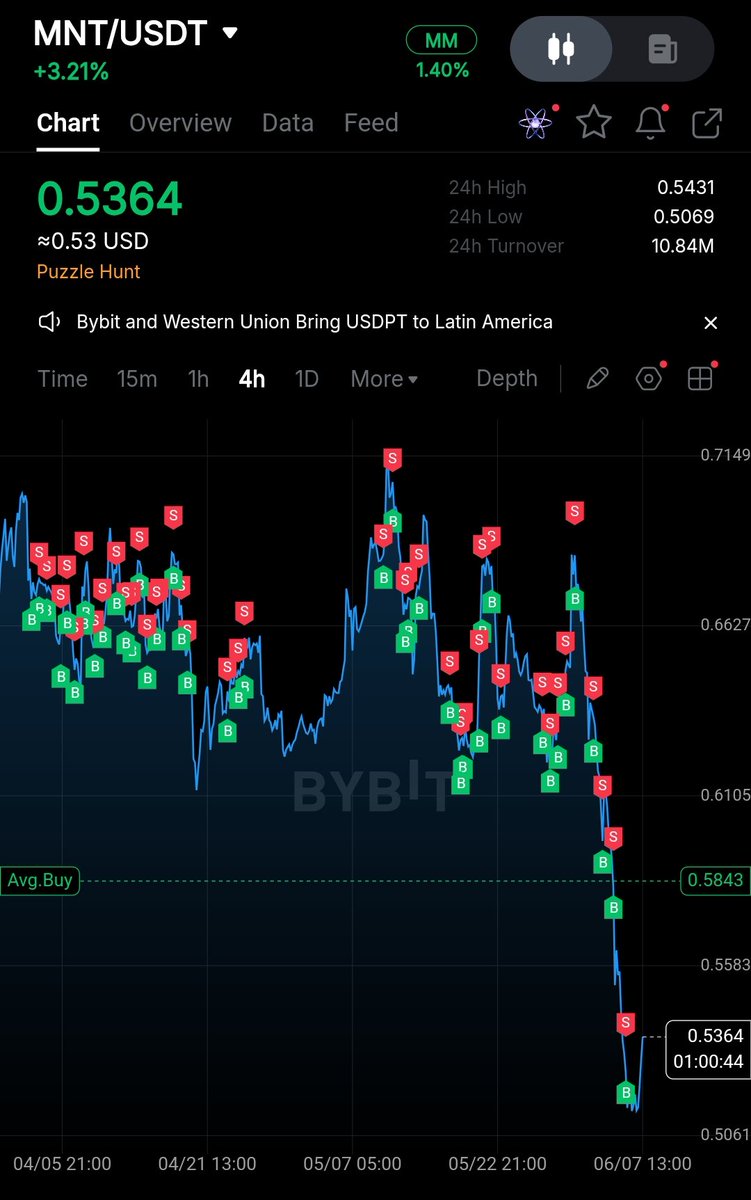The height and width of the screenshot is (1200, 751).
Task: Expand the More intervals dropdown
Action: (x=384, y=379)
